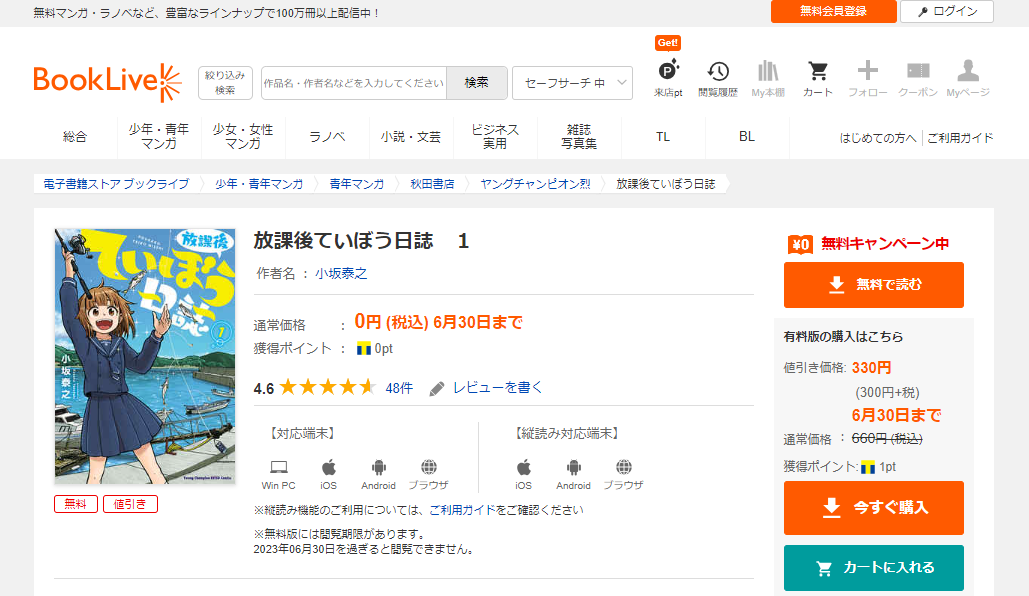Click the 無料で読む button

(873, 285)
